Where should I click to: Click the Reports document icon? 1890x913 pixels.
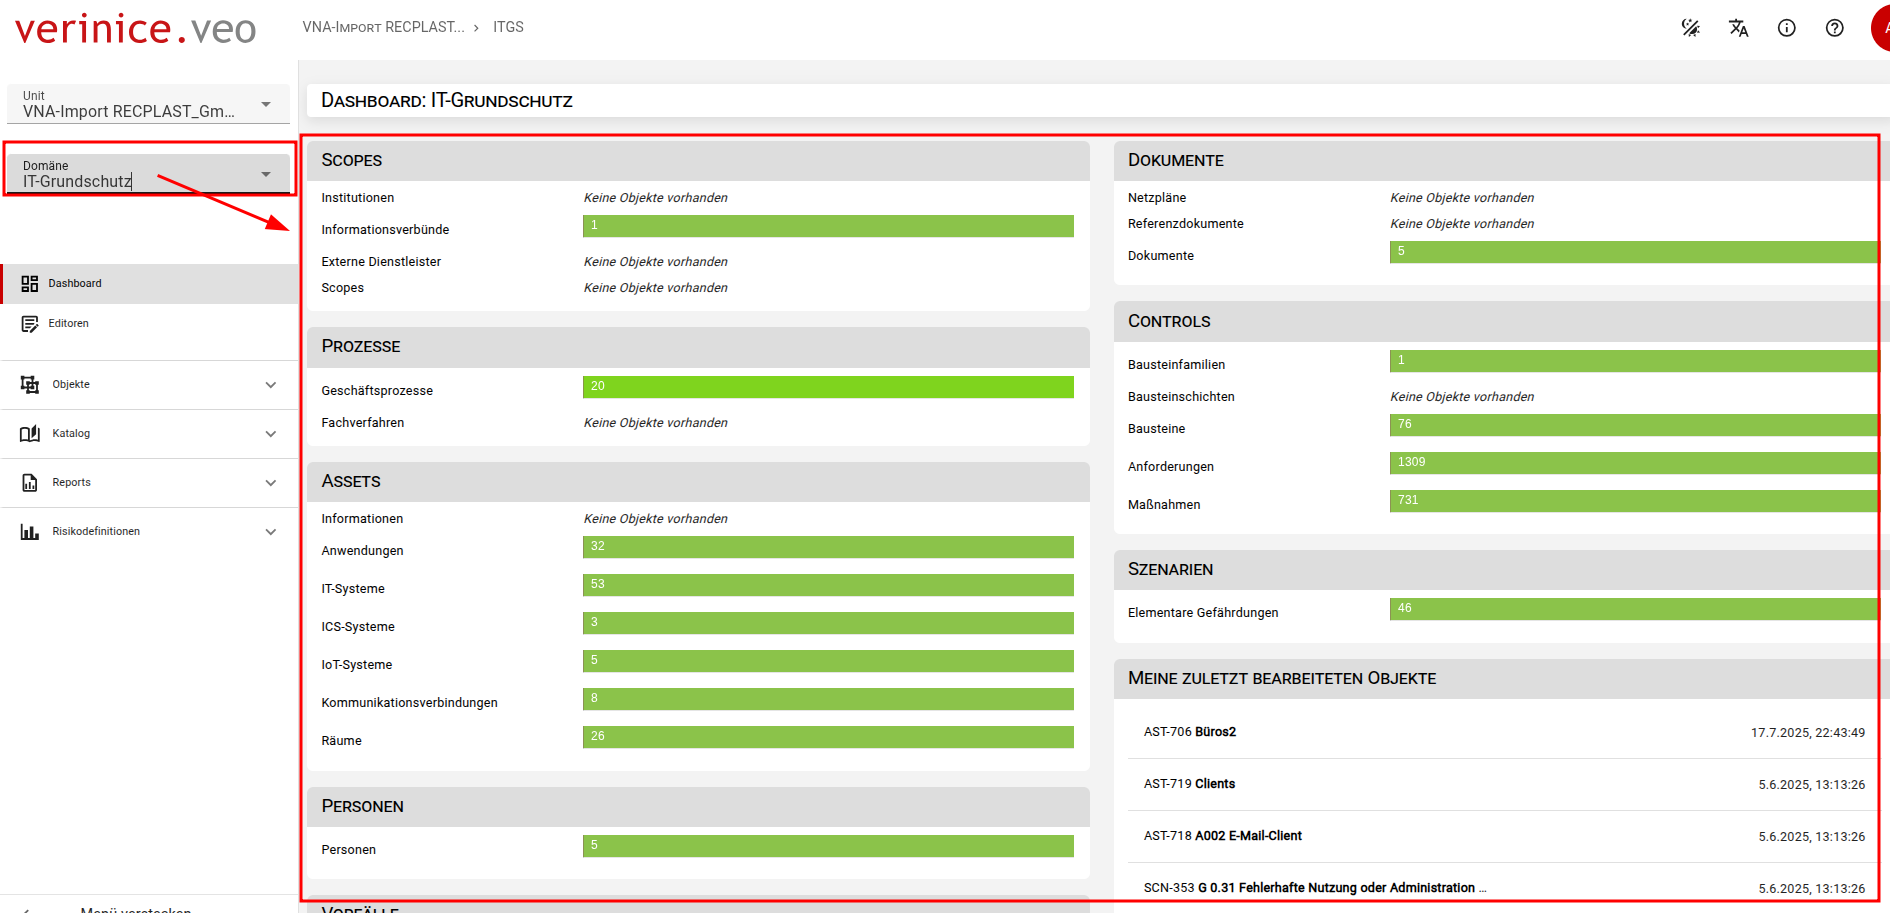click(x=30, y=483)
